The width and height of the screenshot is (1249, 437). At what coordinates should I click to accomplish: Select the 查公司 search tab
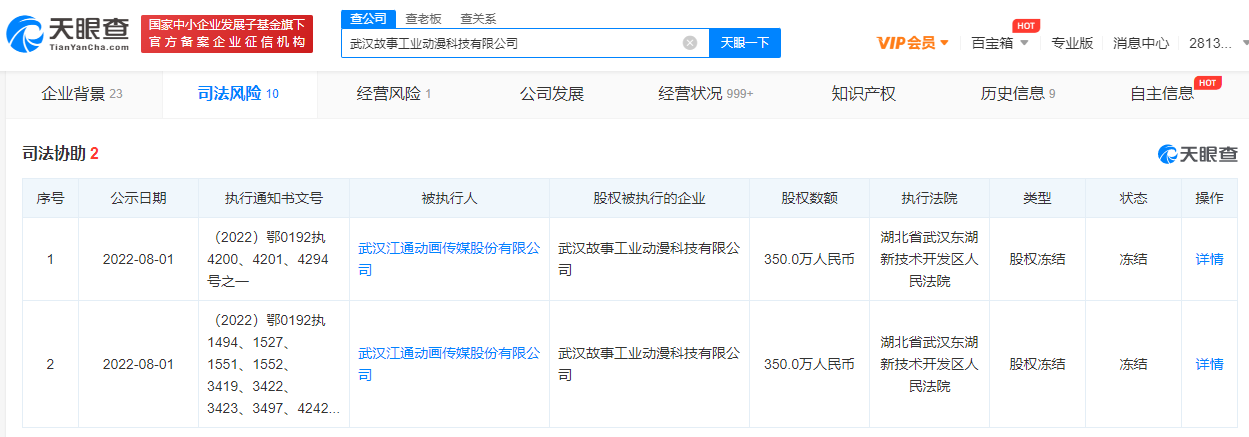(369, 19)
